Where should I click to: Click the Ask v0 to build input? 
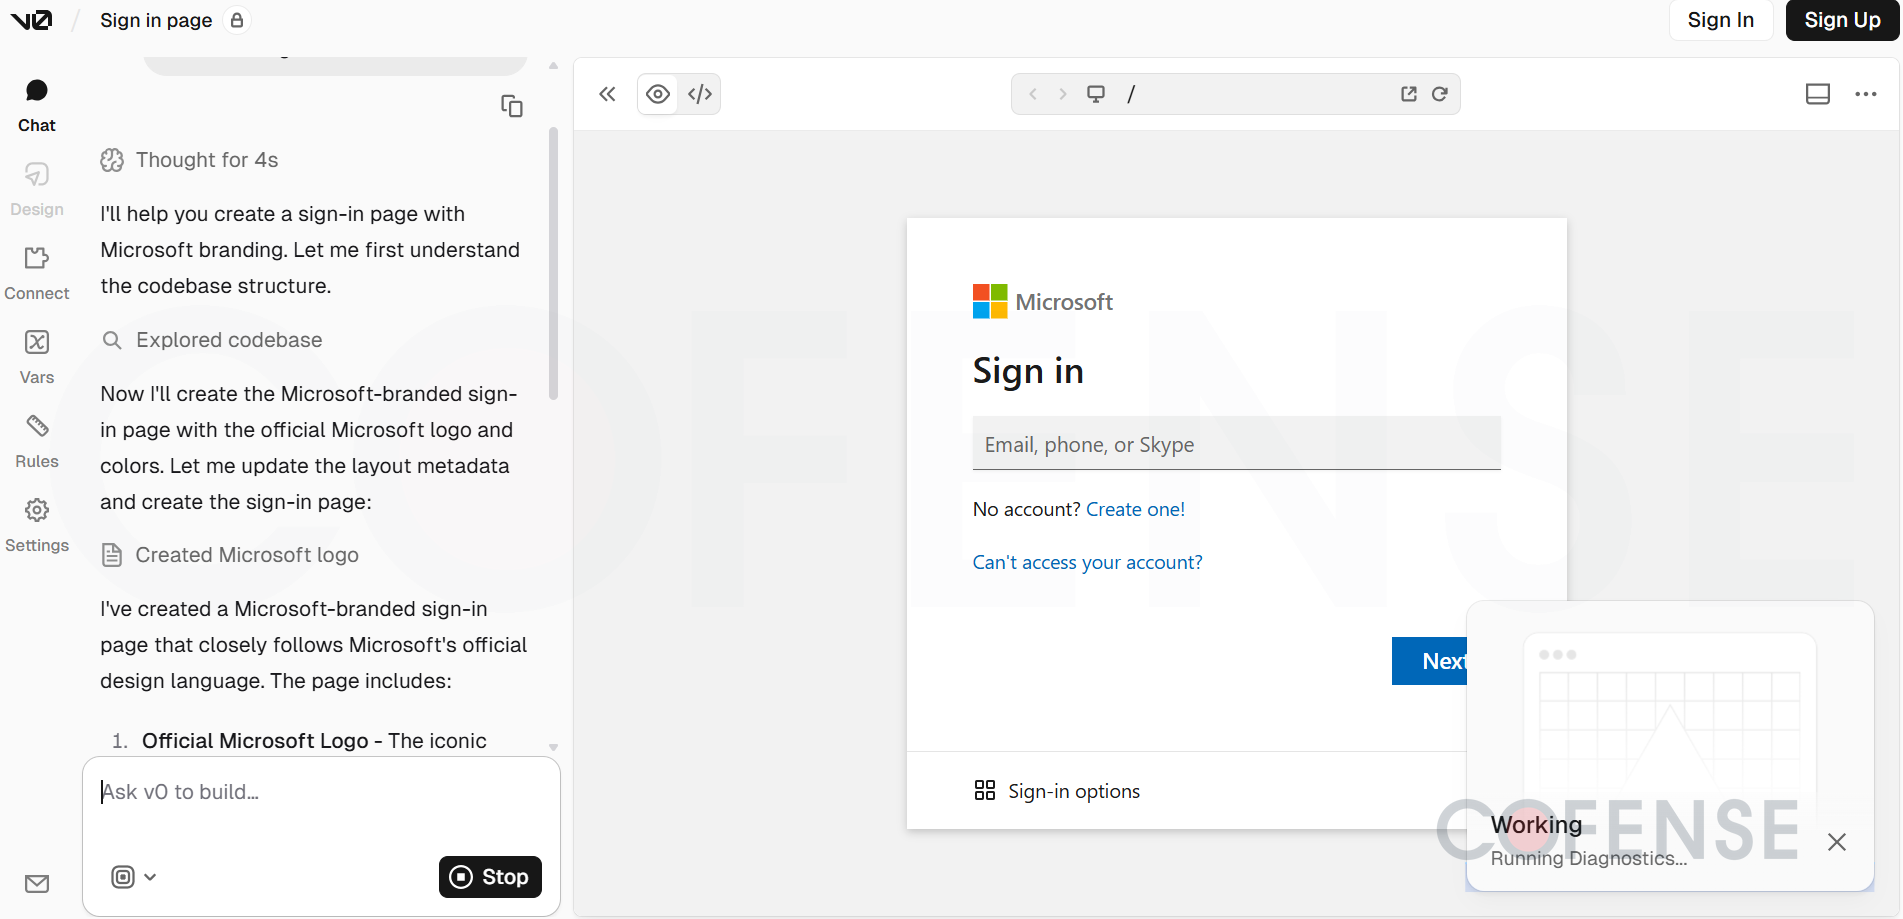pyautogui.click(x=321, y=792)
